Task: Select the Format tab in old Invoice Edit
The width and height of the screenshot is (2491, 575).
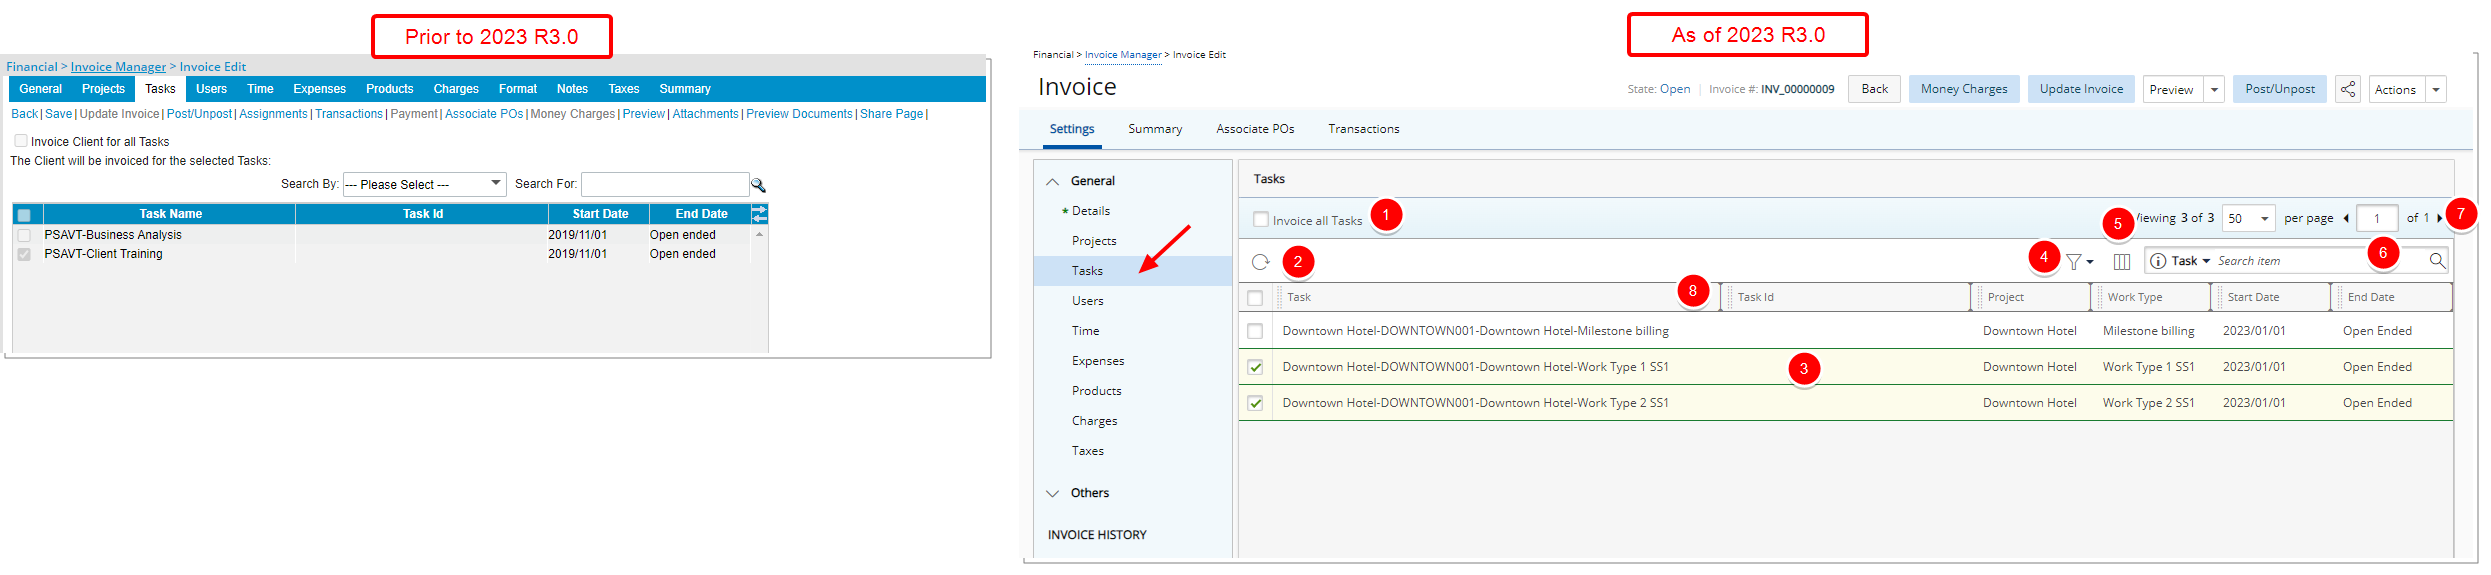Action: (518, 89)
